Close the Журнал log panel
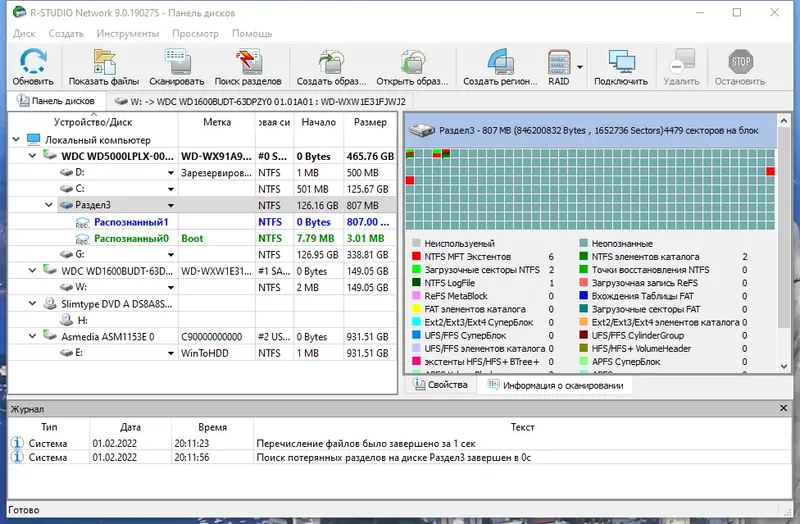This screenshot has height=524, width=800. point(784,408)
